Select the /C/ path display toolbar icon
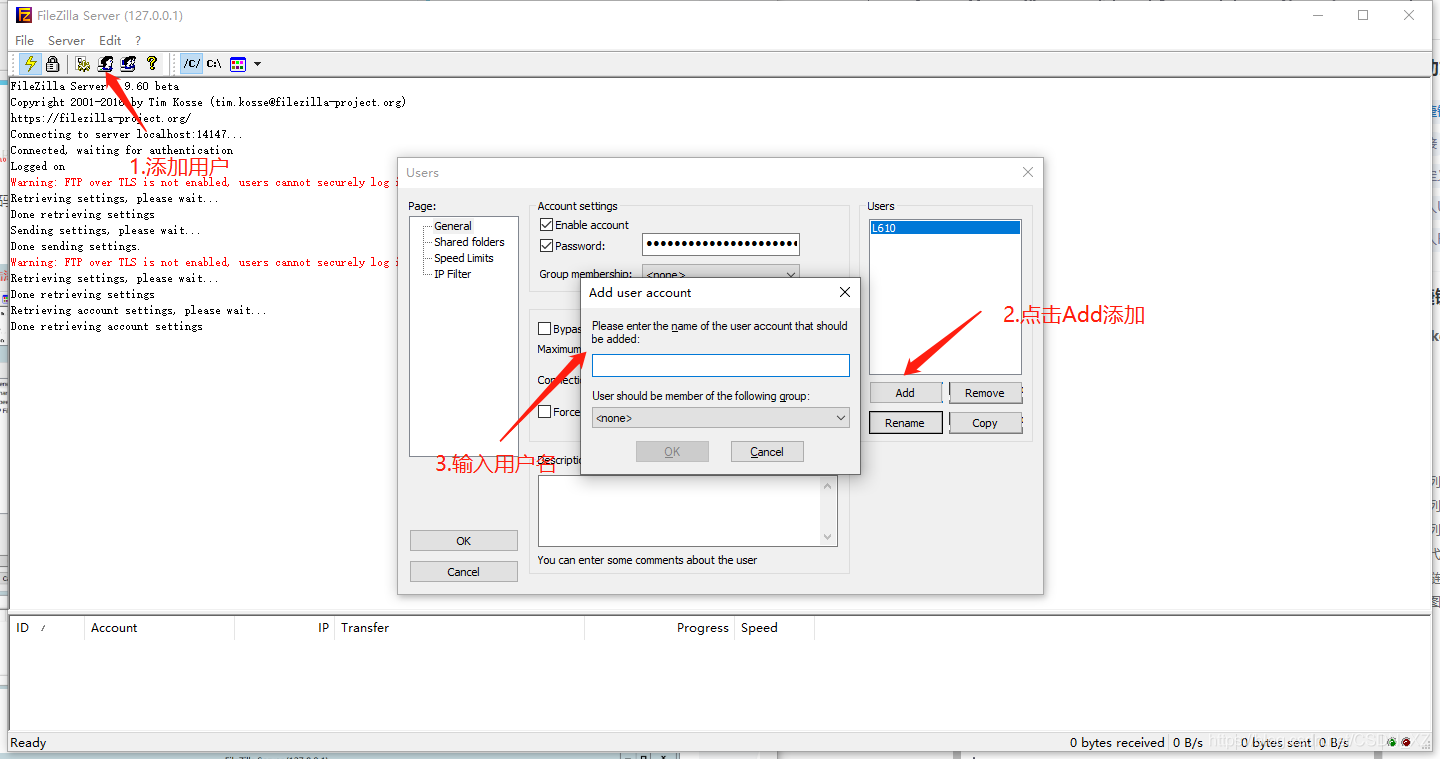This screenshot has height=759, width=1440. [191, 64]
